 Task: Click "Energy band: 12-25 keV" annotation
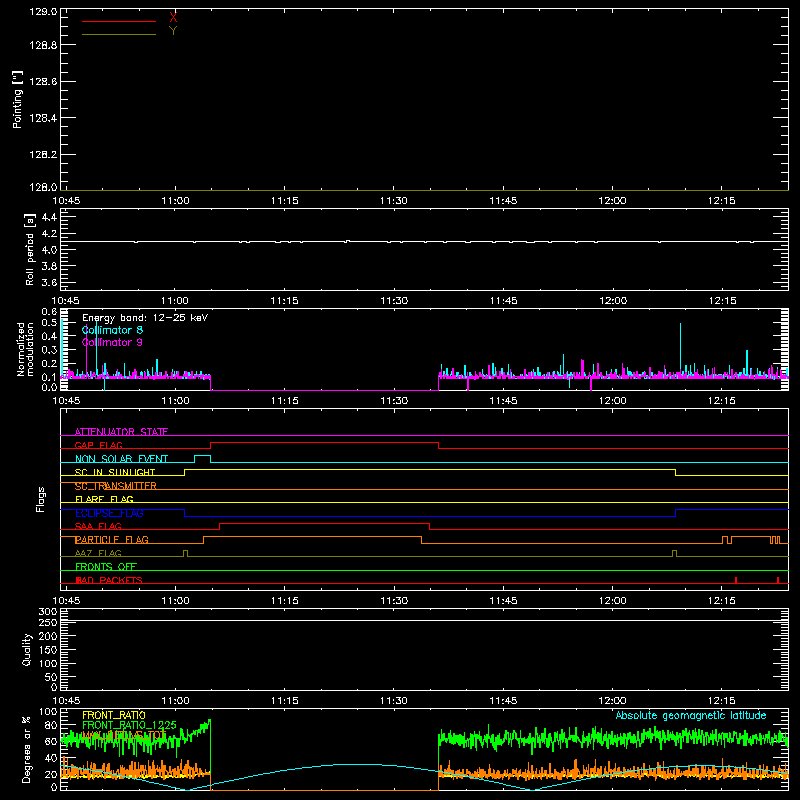(145, 318)
